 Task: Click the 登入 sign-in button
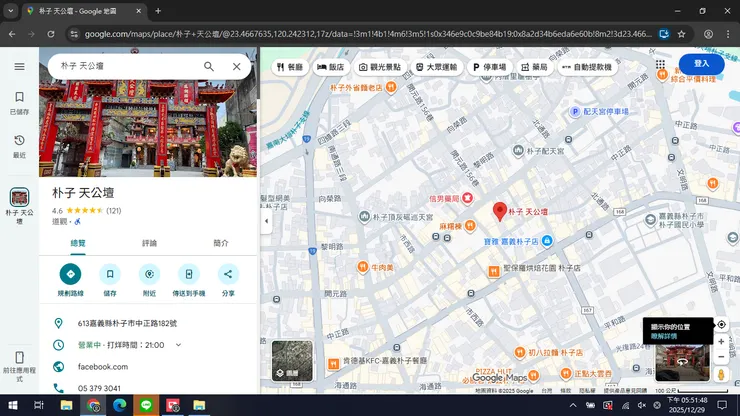701,64
